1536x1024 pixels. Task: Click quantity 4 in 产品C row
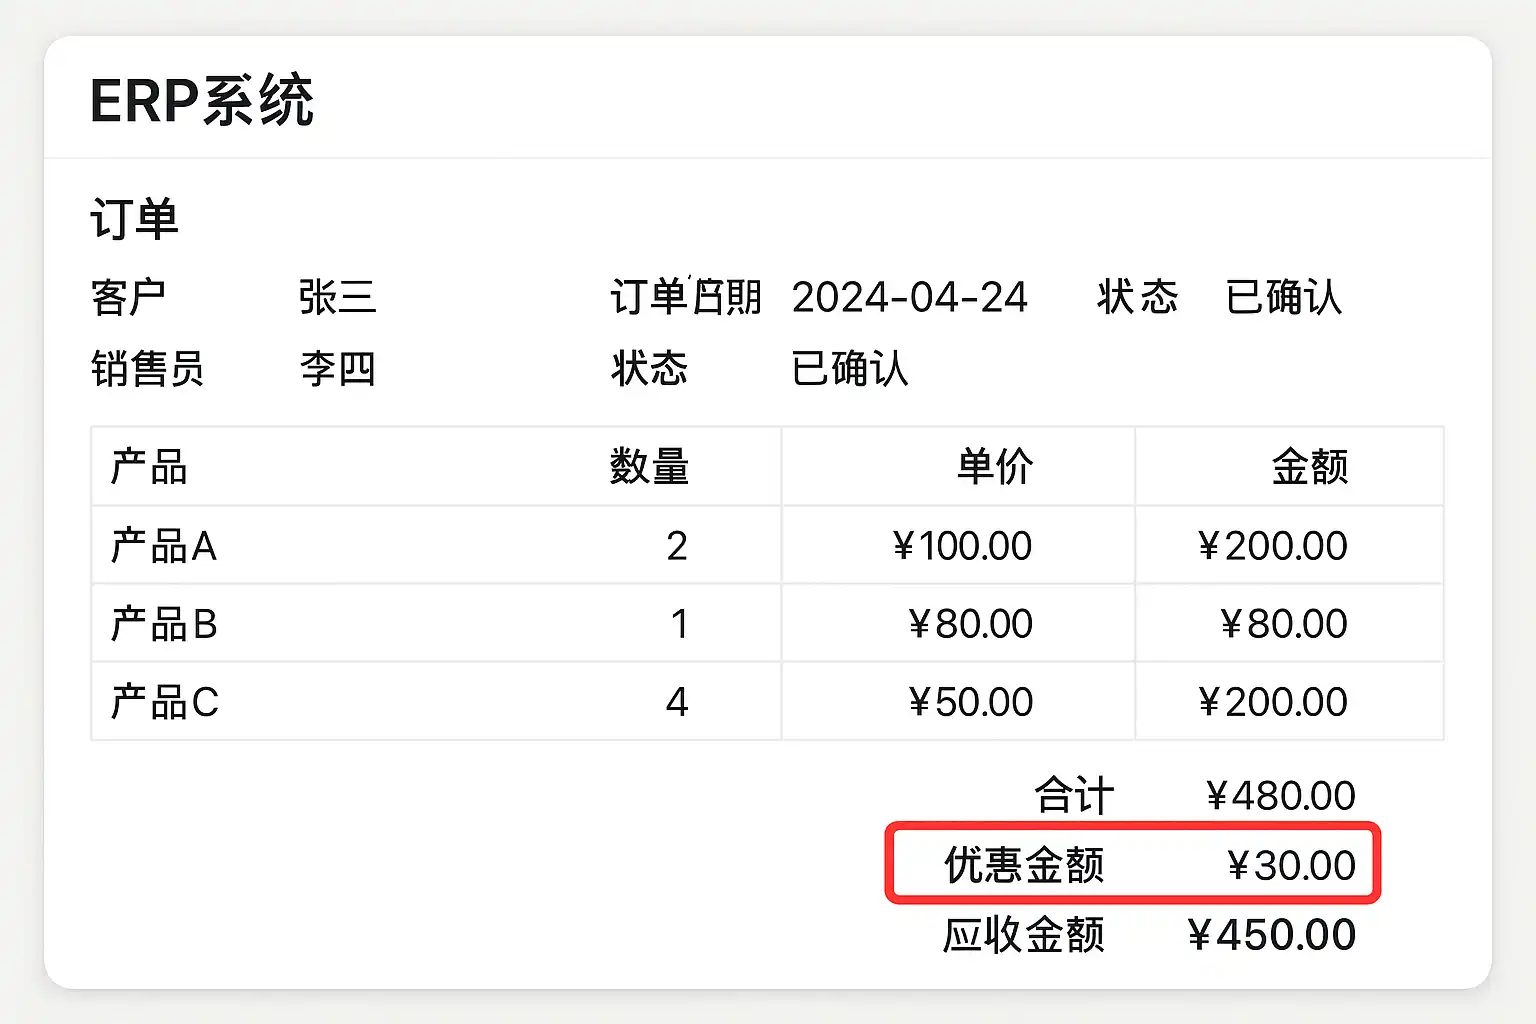(677, 702)
